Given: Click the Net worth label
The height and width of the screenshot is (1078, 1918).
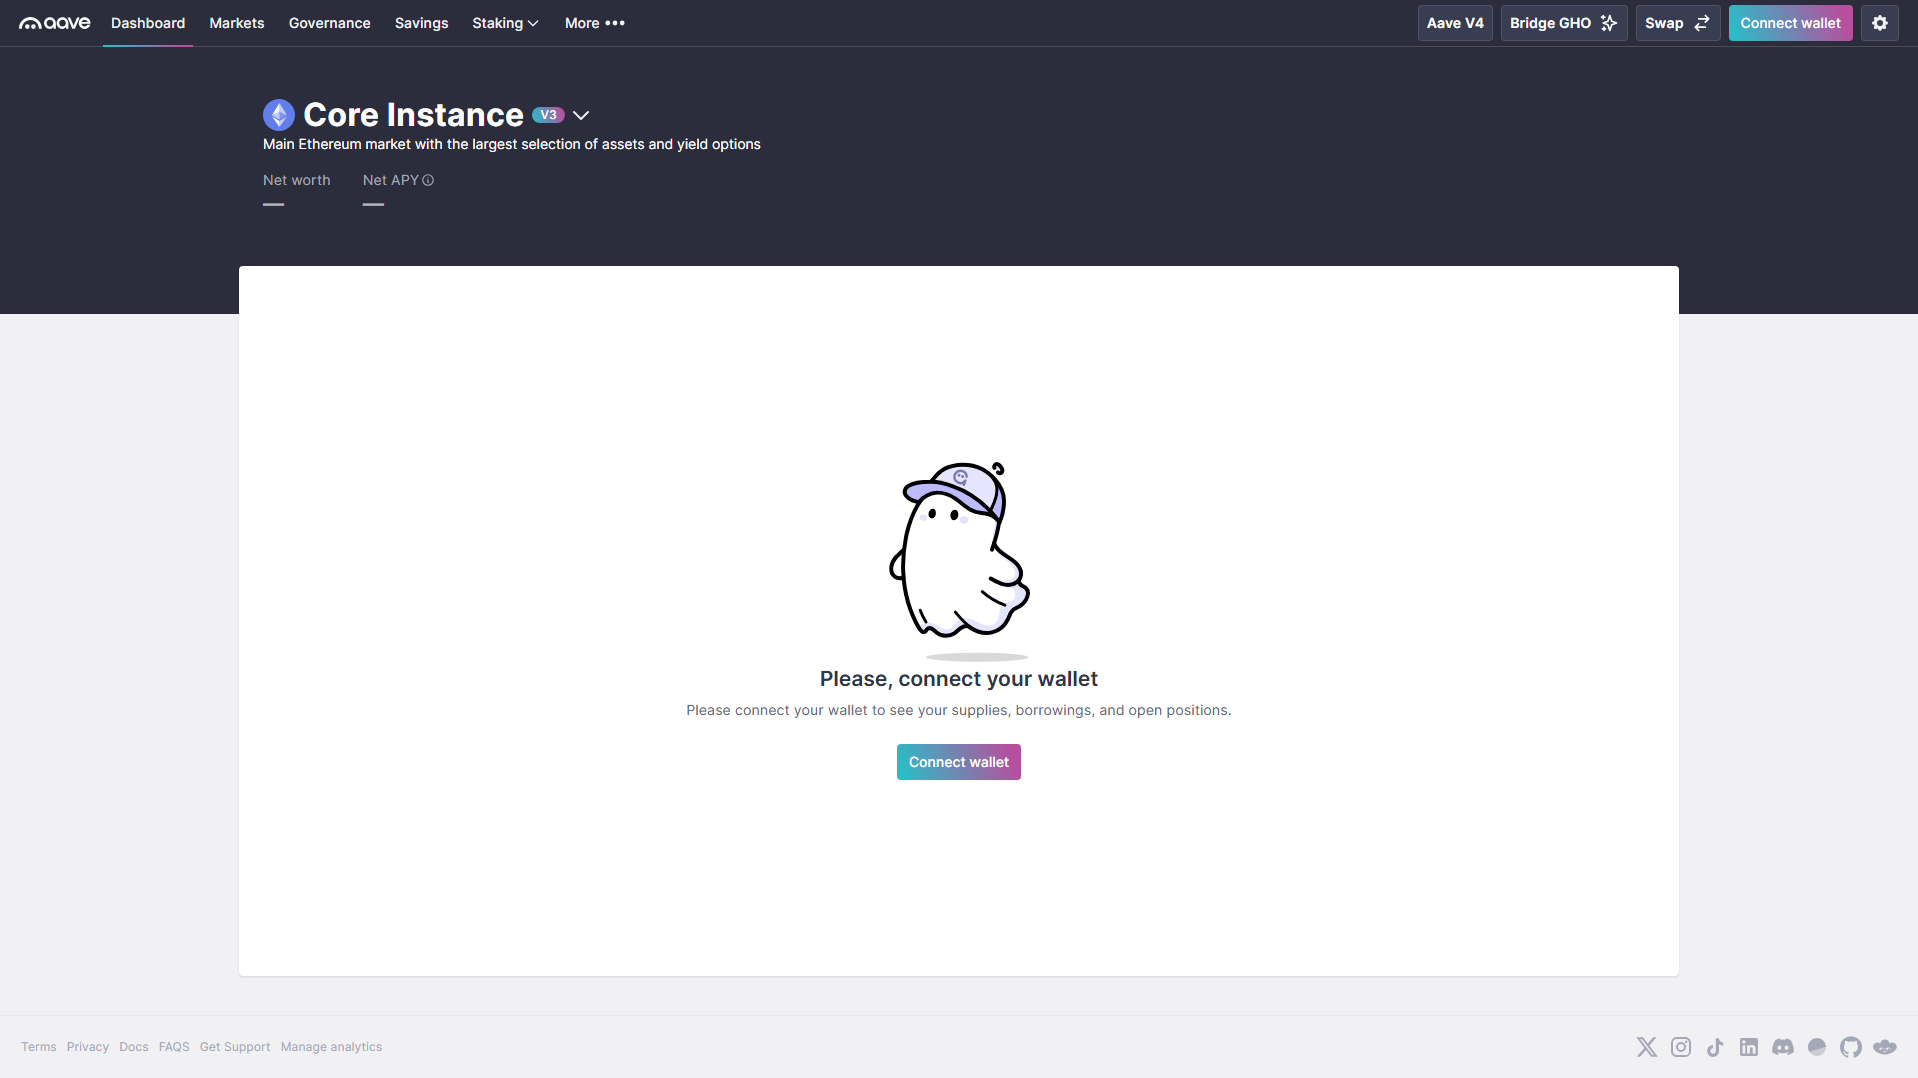Looking at the screenshot, I should pos(297,180).
